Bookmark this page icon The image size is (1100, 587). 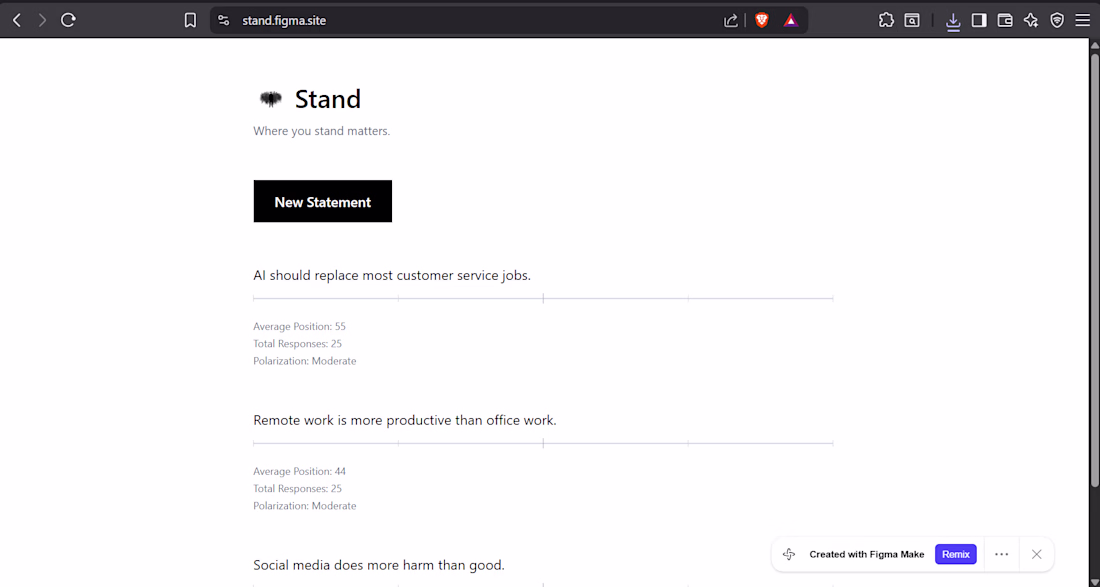click(190, 20)
